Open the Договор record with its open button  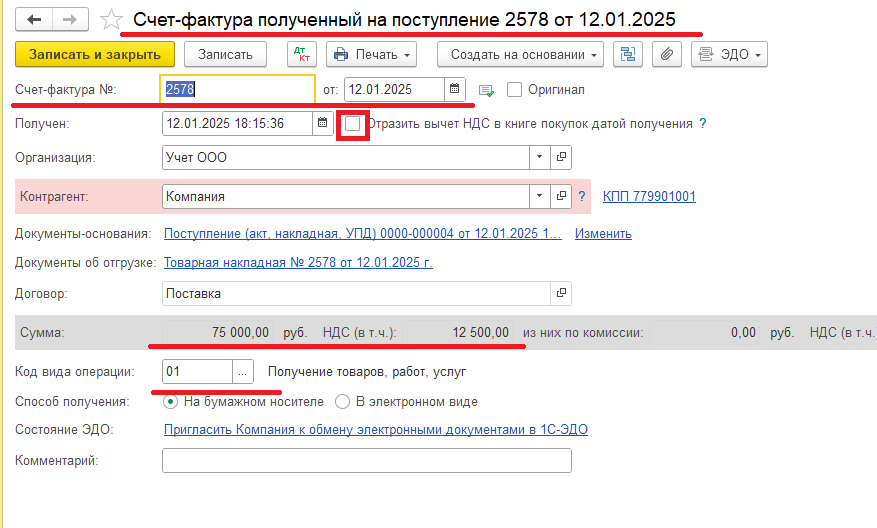pos(561,293)
